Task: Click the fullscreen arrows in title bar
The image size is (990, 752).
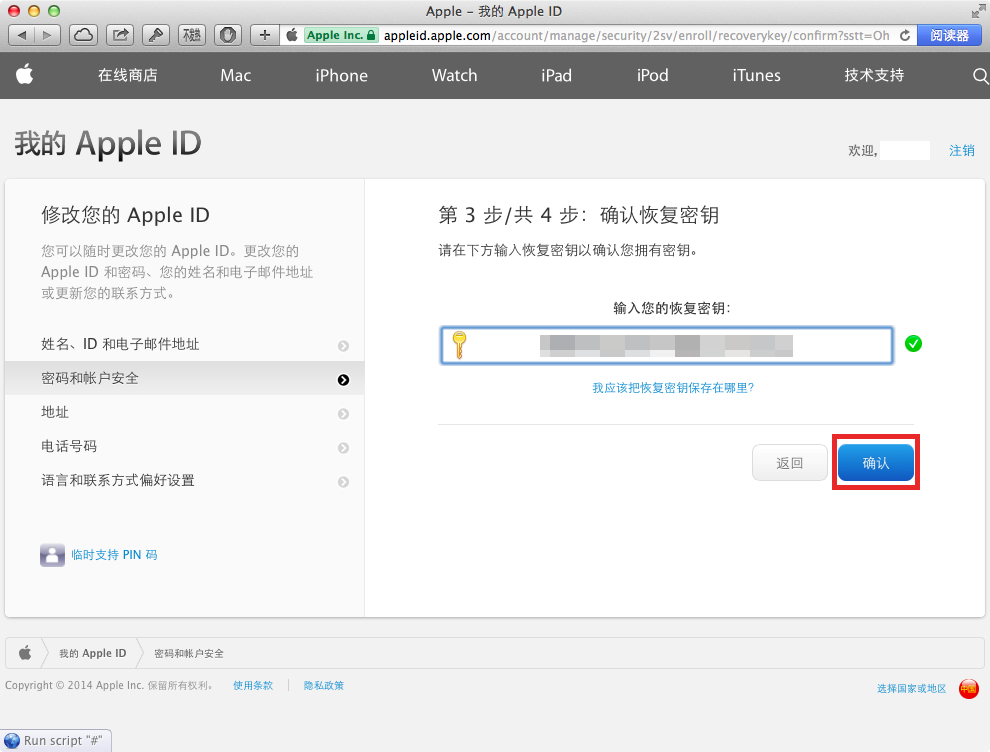Action: pos(979,11)
